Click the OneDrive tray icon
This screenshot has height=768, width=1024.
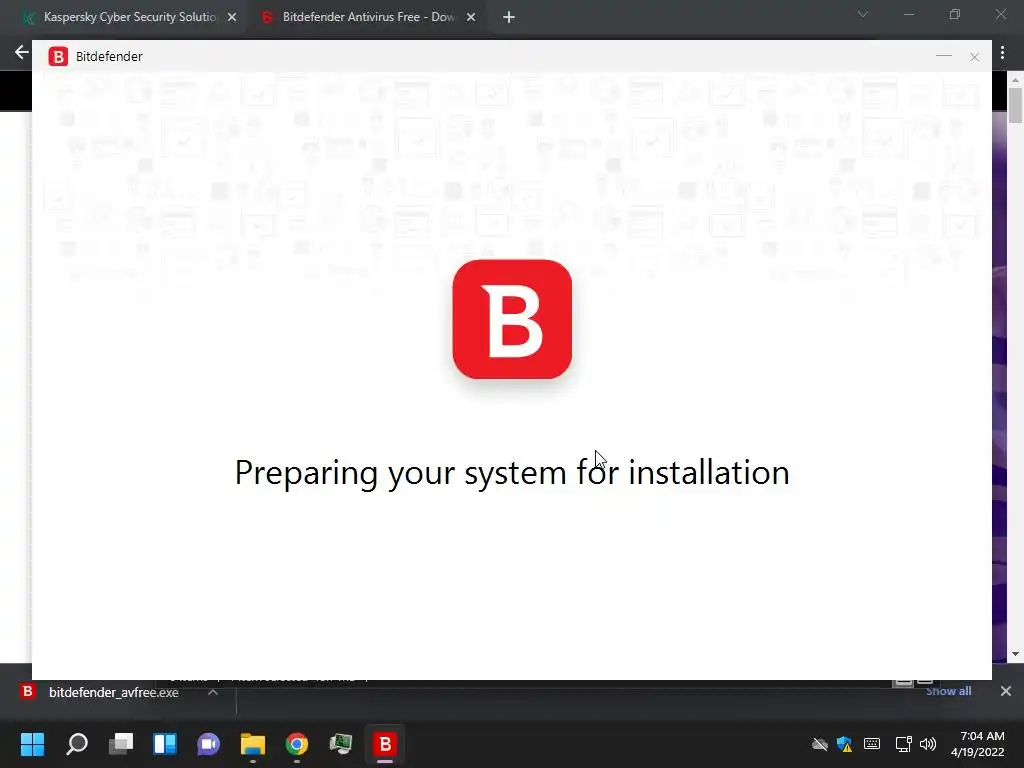point(820,744)
